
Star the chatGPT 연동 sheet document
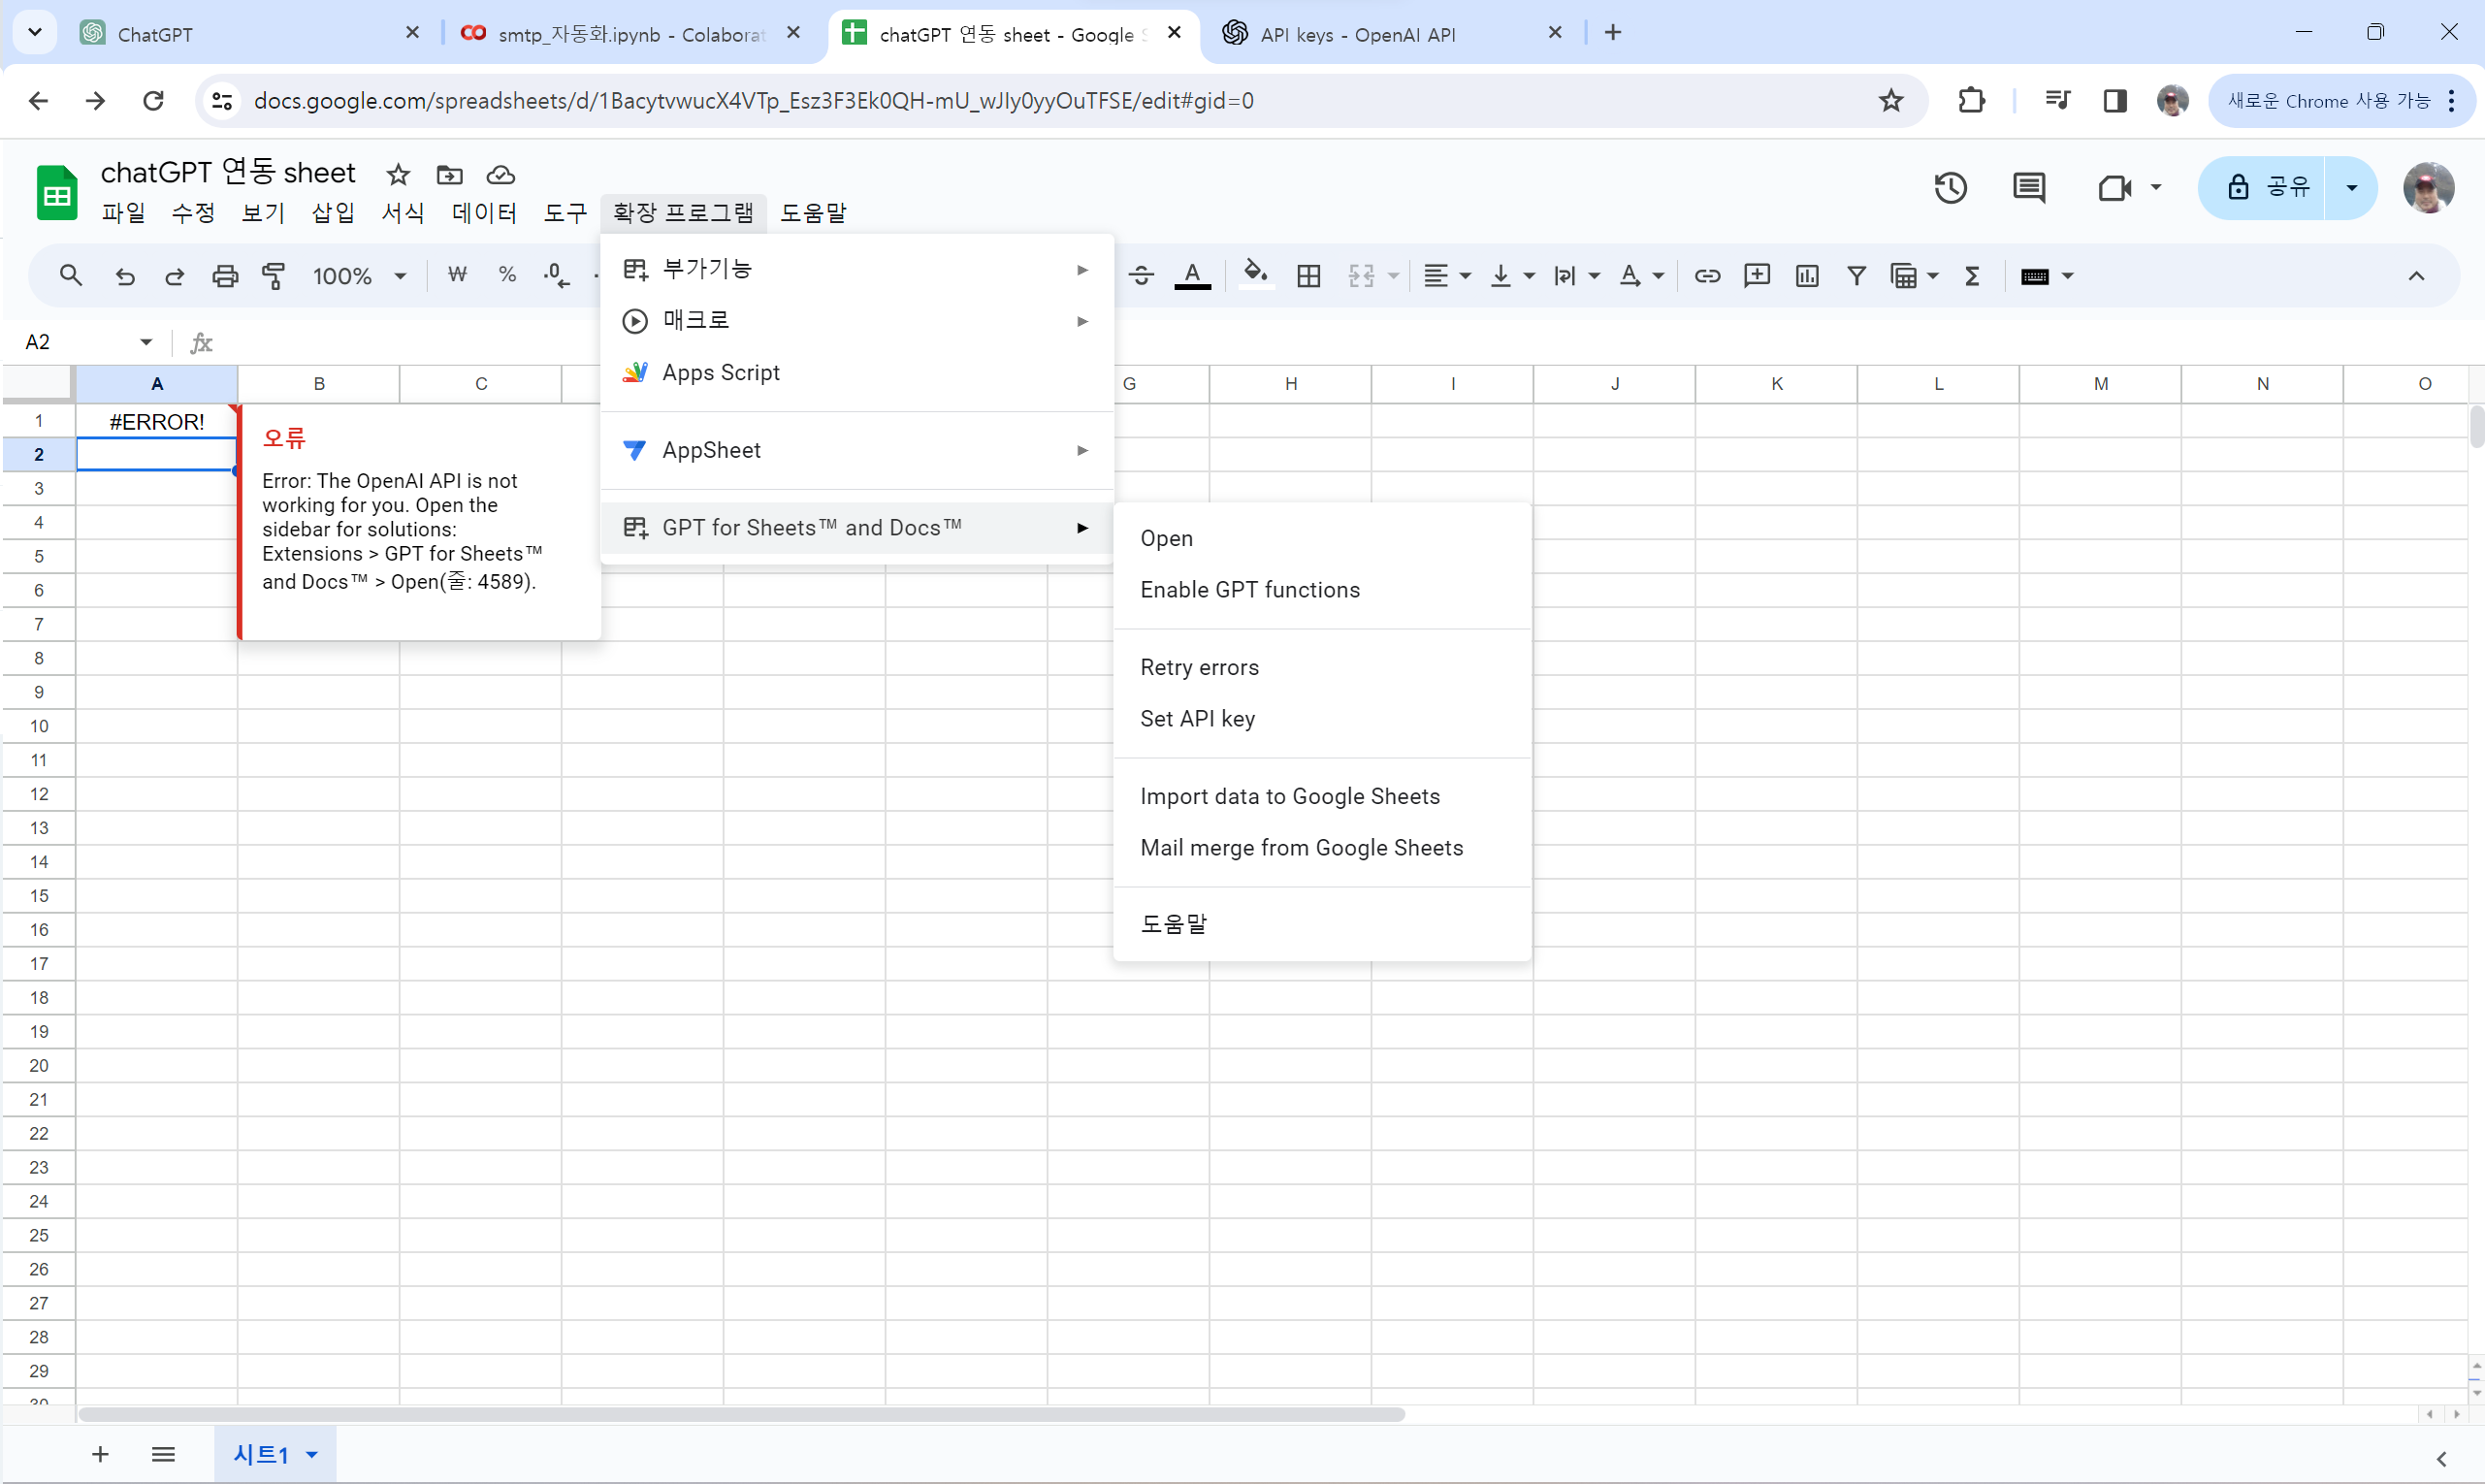tap(398, 175)
